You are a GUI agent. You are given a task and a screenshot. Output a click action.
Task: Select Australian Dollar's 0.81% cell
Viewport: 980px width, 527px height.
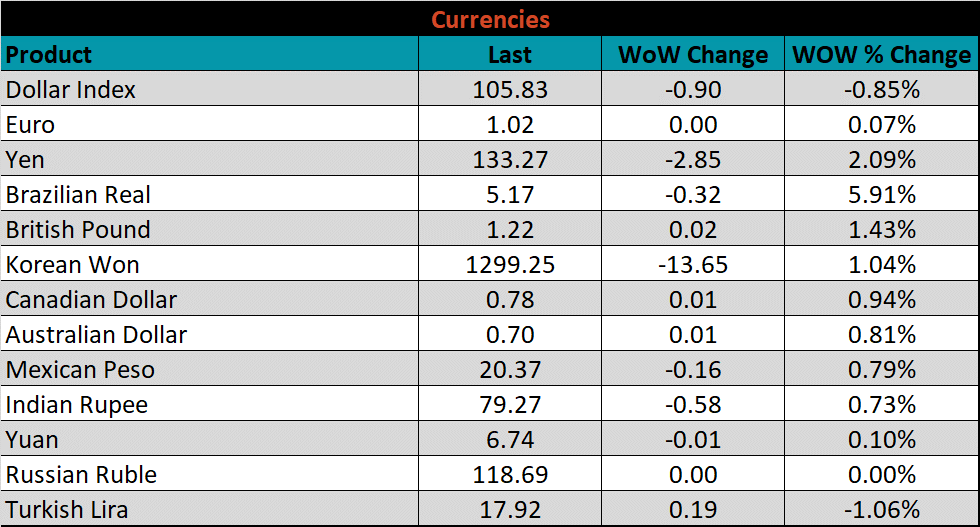(x=881, y=335)
